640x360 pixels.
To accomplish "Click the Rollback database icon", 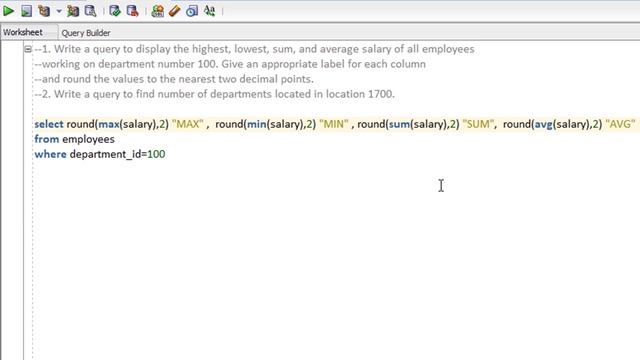I will (133, 11).
